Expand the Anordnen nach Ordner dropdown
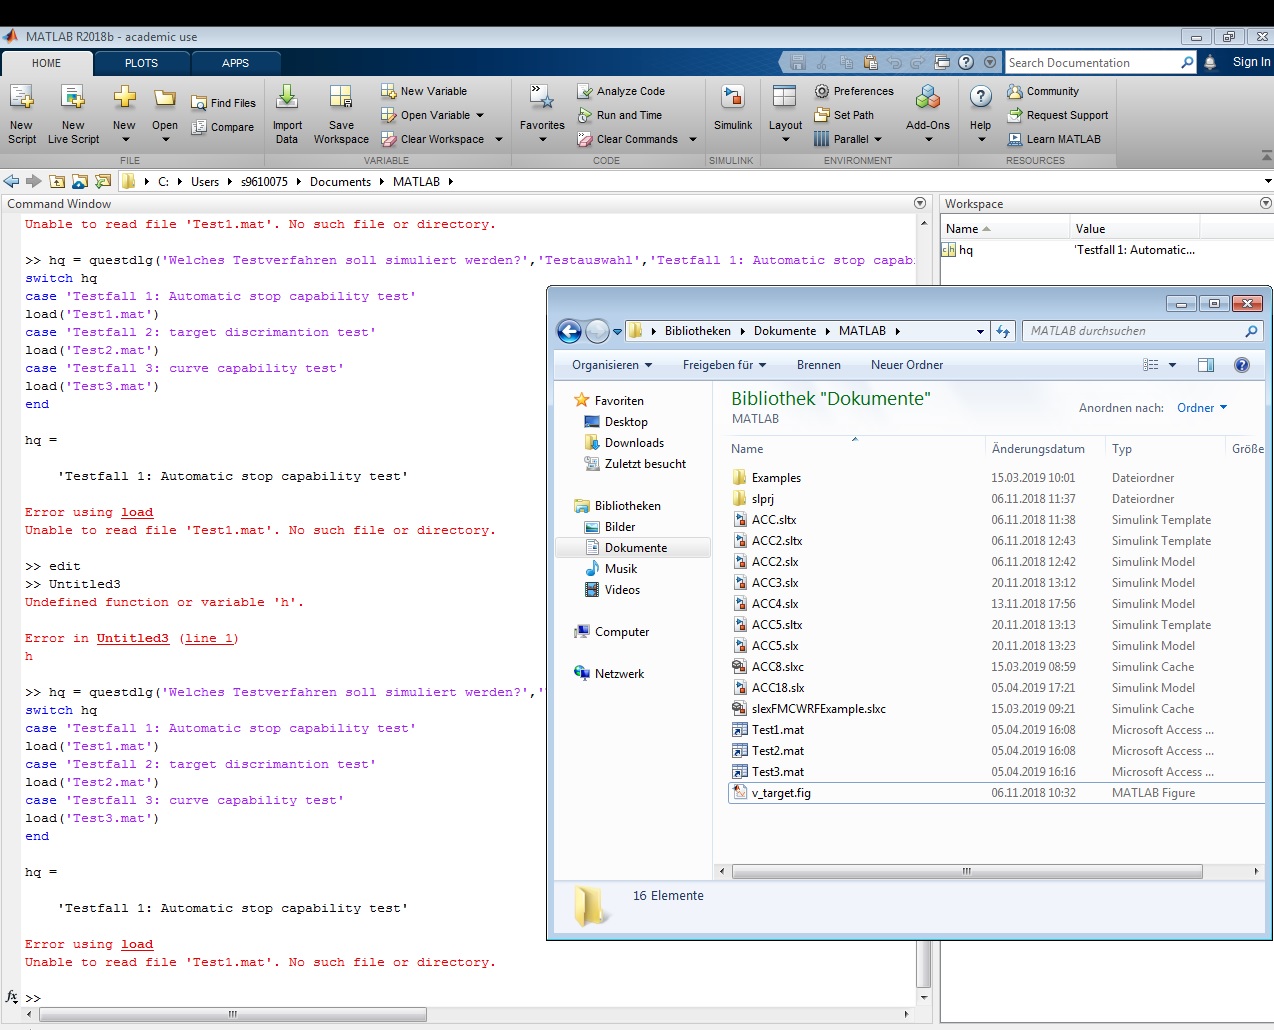Image resolution: width=1274 pixels, height=1030 pixels. 1202,408
